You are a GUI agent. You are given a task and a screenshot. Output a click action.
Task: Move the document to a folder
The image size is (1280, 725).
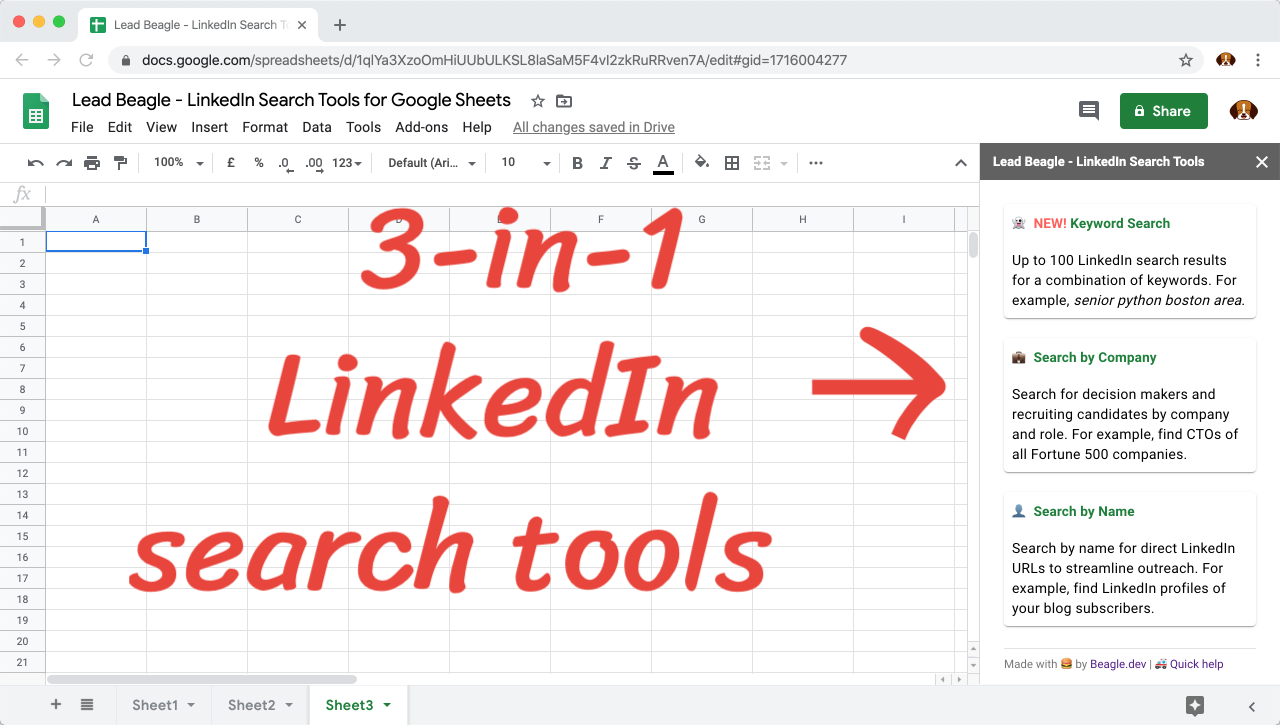[x=564, y=101]
